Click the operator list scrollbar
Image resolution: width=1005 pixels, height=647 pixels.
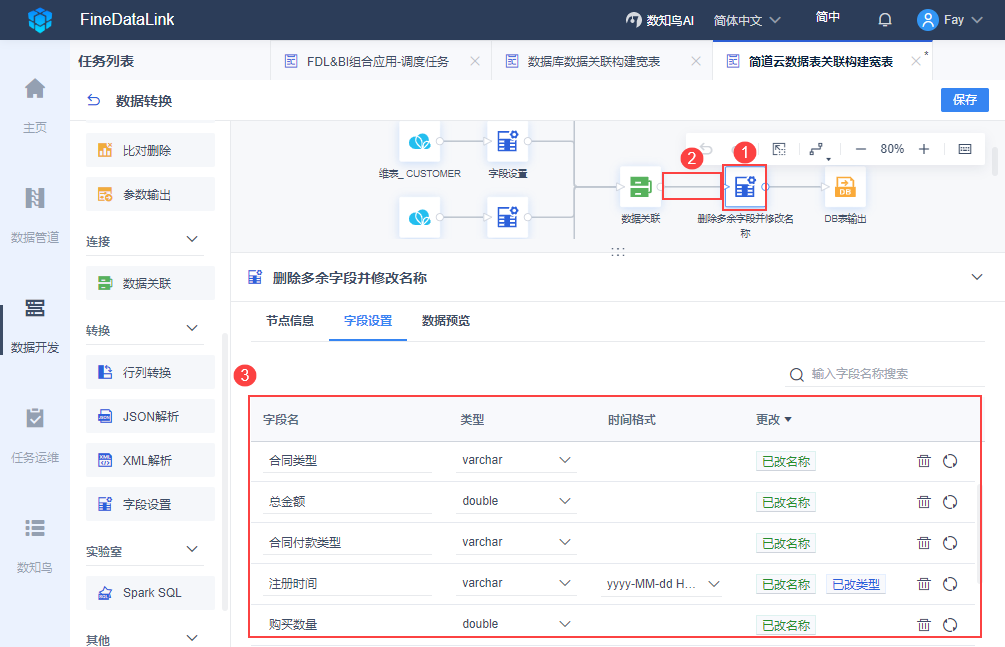(224, 471)
